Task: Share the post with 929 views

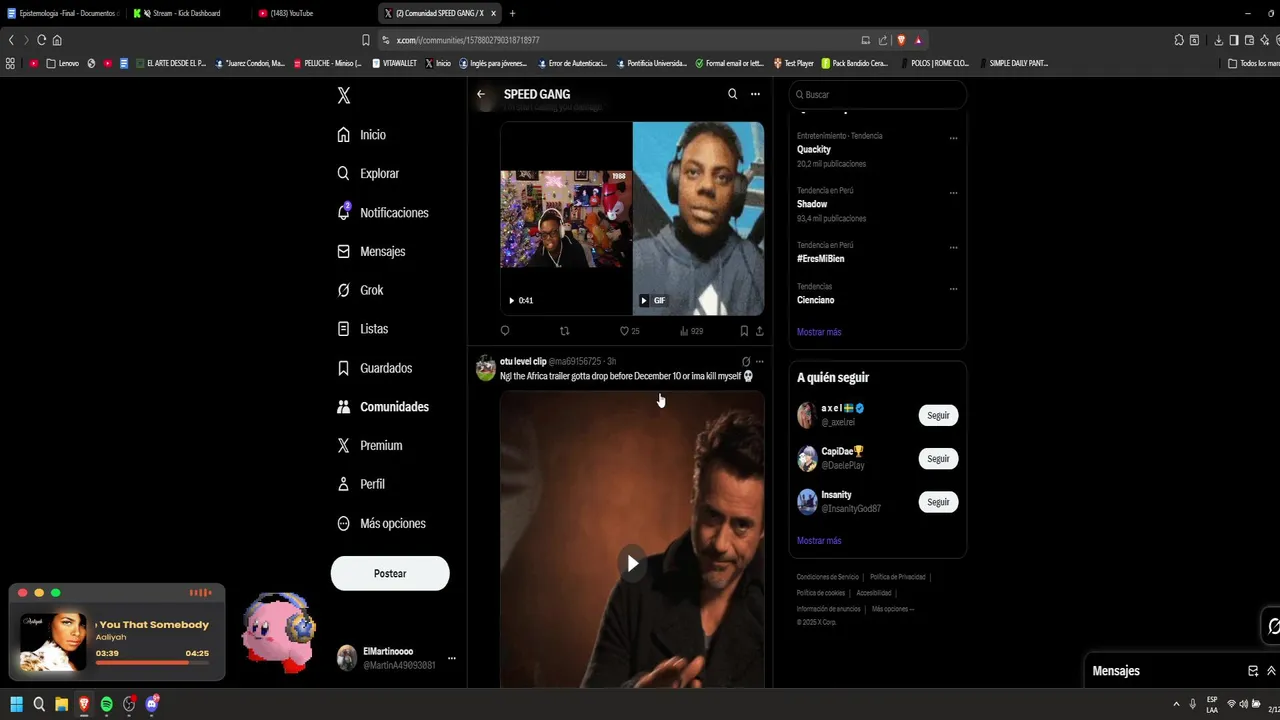Action: coord(759,331)
